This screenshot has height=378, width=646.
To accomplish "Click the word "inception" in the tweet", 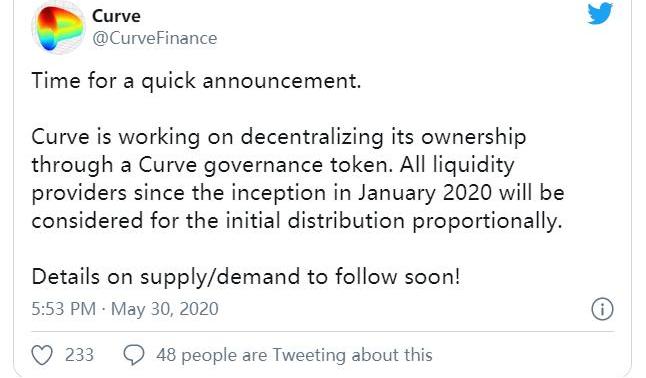I will pyautogui.click(x=278, y=193).
